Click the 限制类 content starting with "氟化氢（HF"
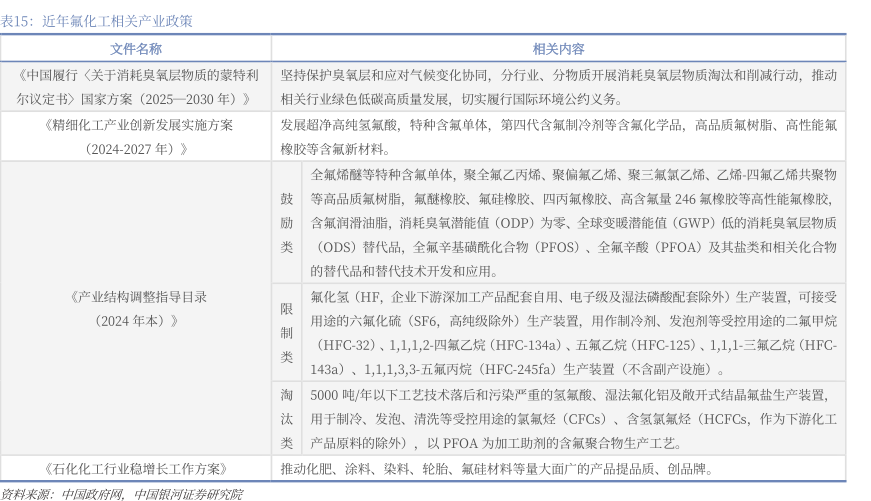The height and width of the screenshot is (501, 871). [573, 332]
